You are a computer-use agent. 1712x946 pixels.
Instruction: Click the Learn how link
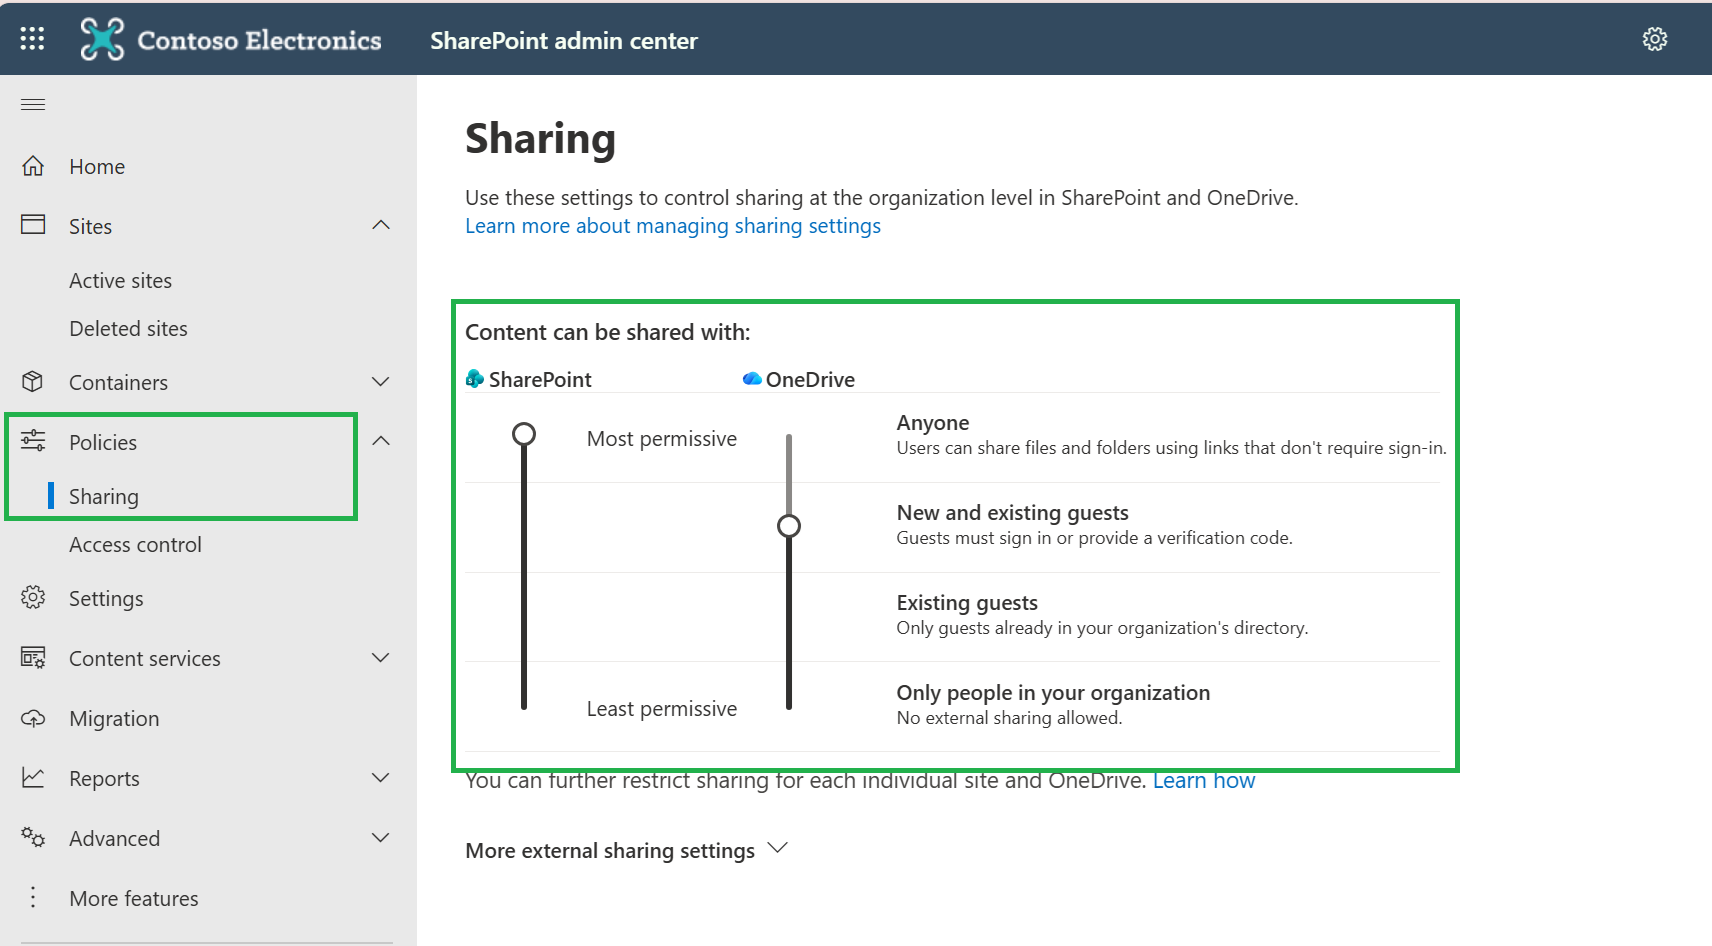click(x=1204, y=780)
